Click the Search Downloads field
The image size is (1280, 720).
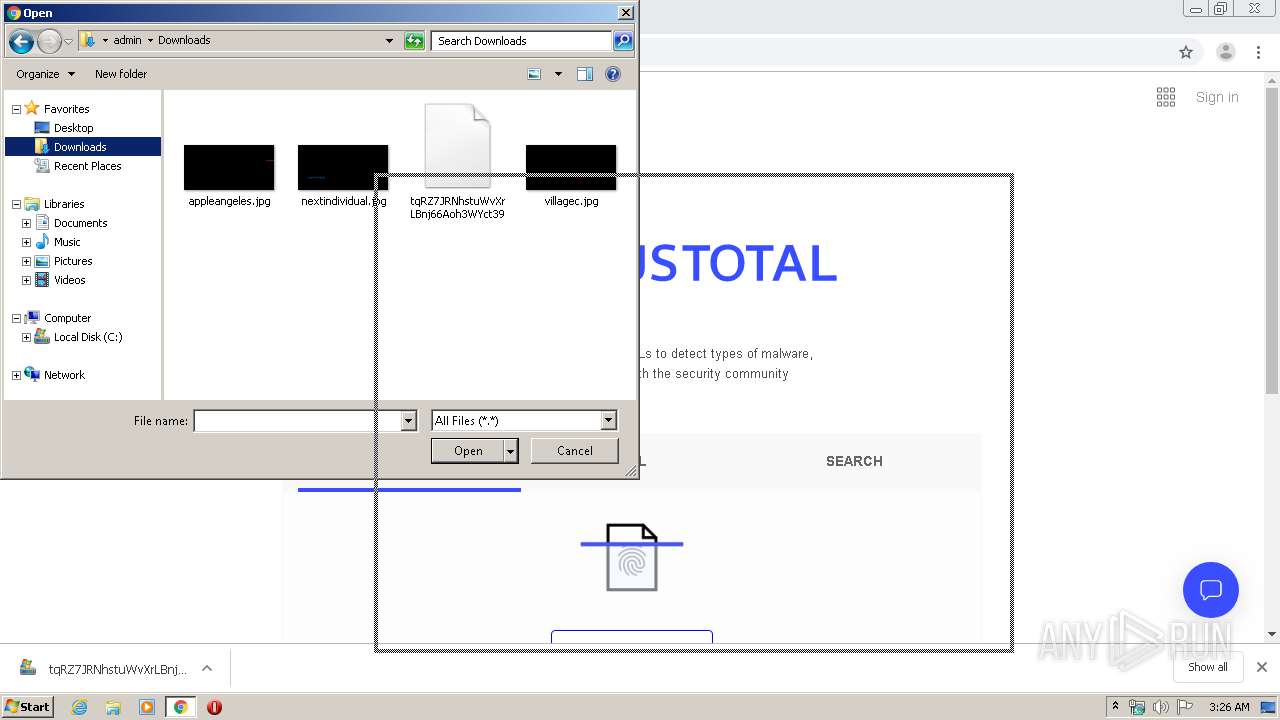tap(522, 41)
